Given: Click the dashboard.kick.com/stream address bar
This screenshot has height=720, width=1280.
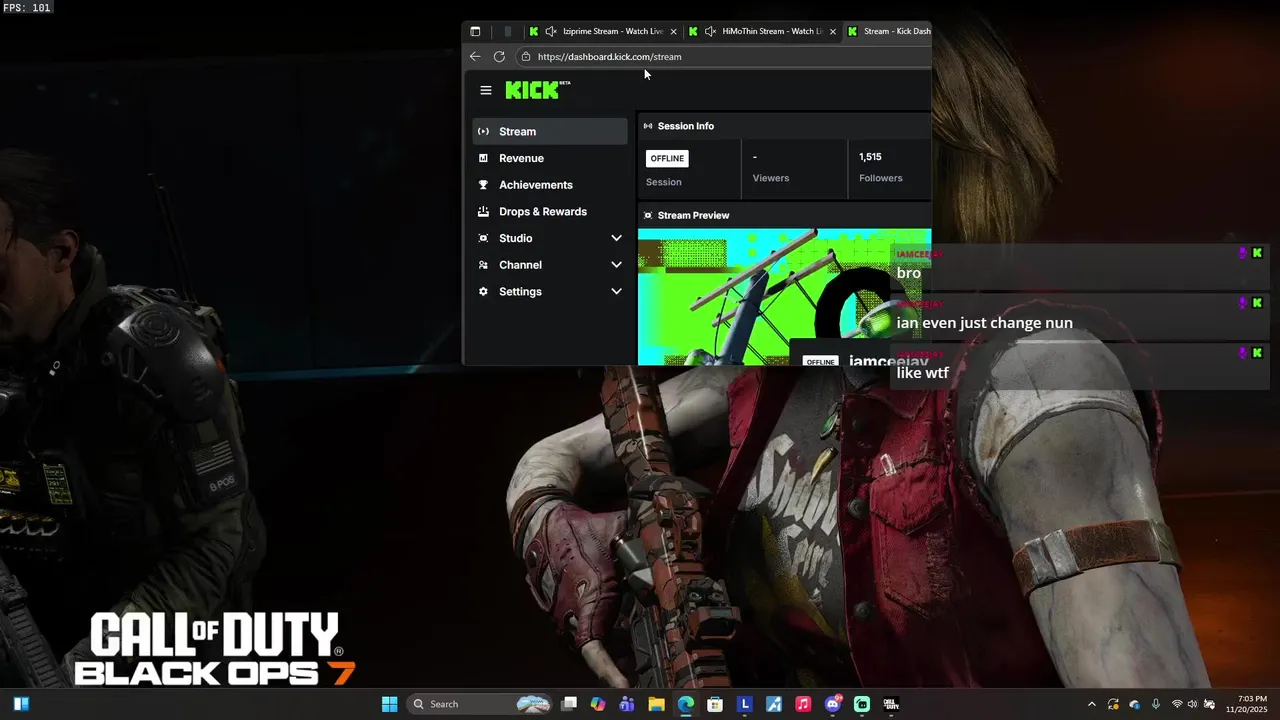Looking at the screenshot, I should coord(725,57).
